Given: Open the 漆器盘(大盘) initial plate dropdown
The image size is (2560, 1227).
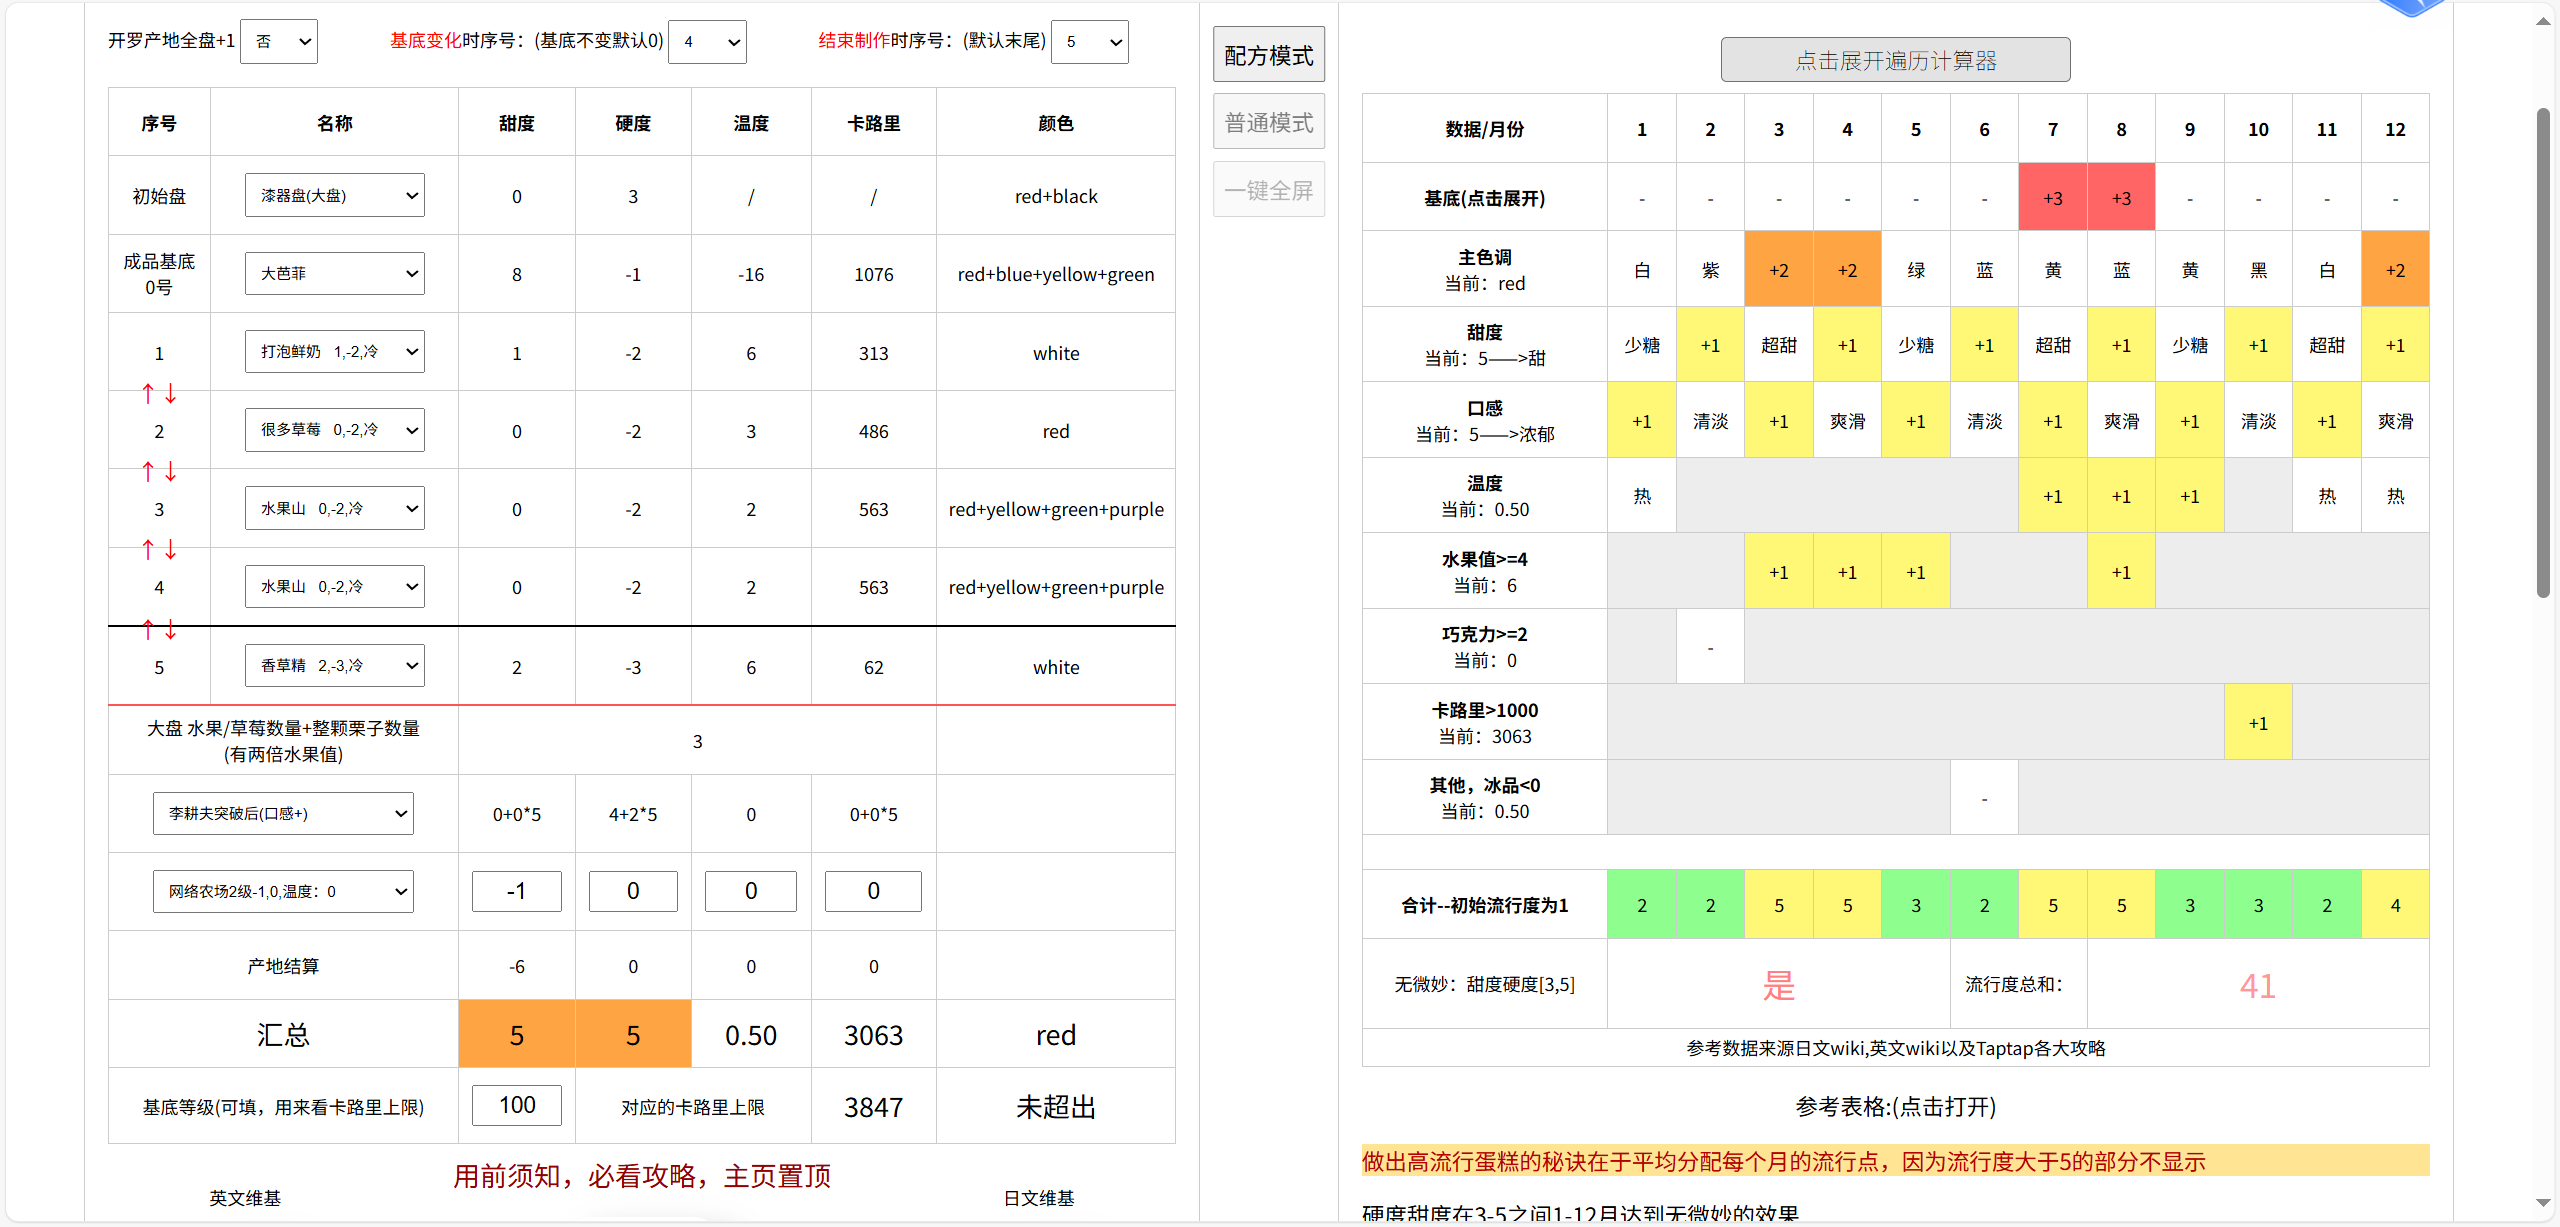Looking at the screenshot, I should (x=335, y=195).
